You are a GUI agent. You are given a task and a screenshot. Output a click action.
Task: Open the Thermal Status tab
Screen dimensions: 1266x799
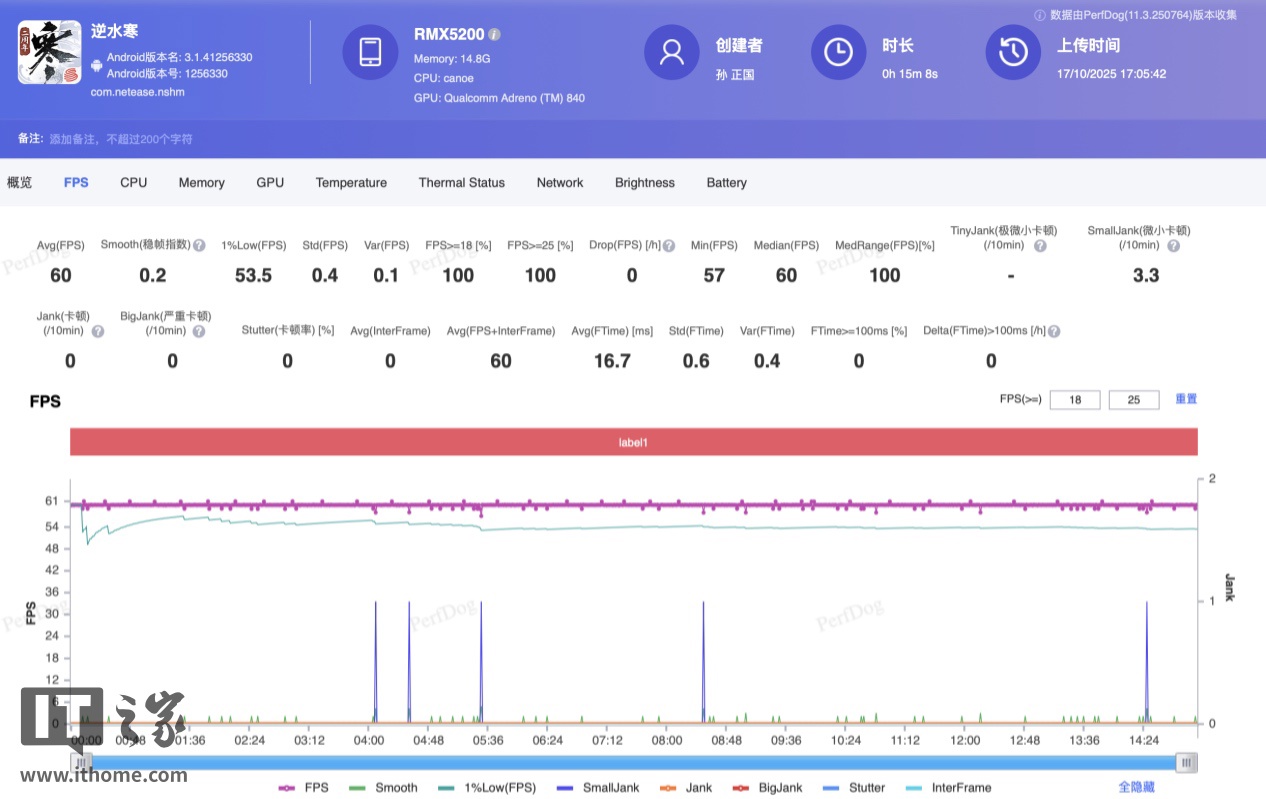461,183
